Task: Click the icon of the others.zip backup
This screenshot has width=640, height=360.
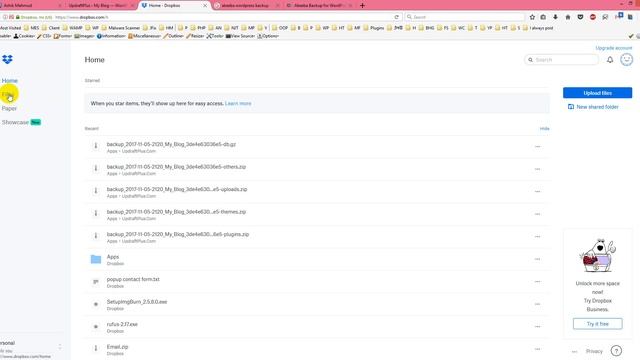Action: pyautogui.click(x=96, y=168)
